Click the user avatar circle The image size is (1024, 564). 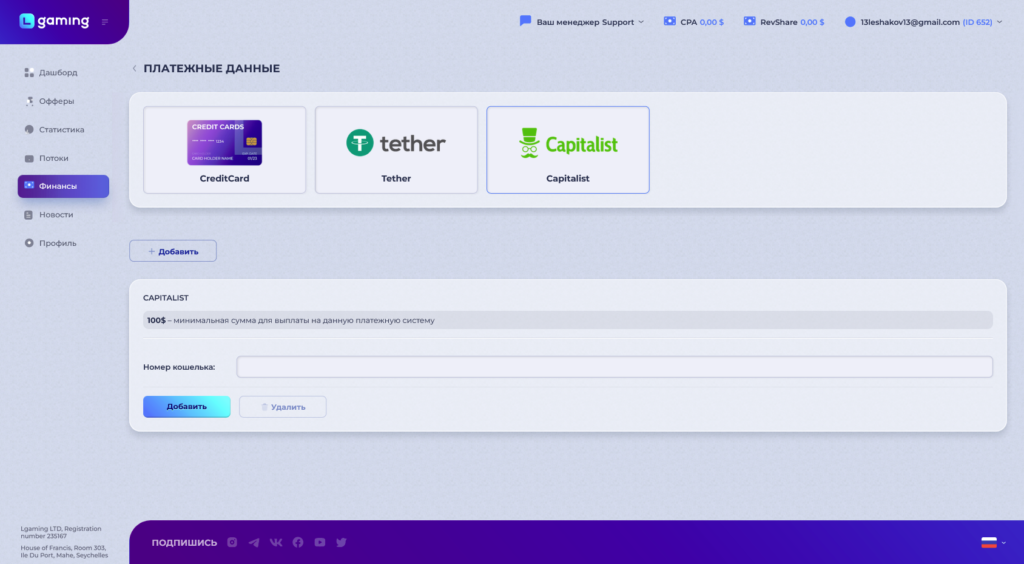pos(850,22)
